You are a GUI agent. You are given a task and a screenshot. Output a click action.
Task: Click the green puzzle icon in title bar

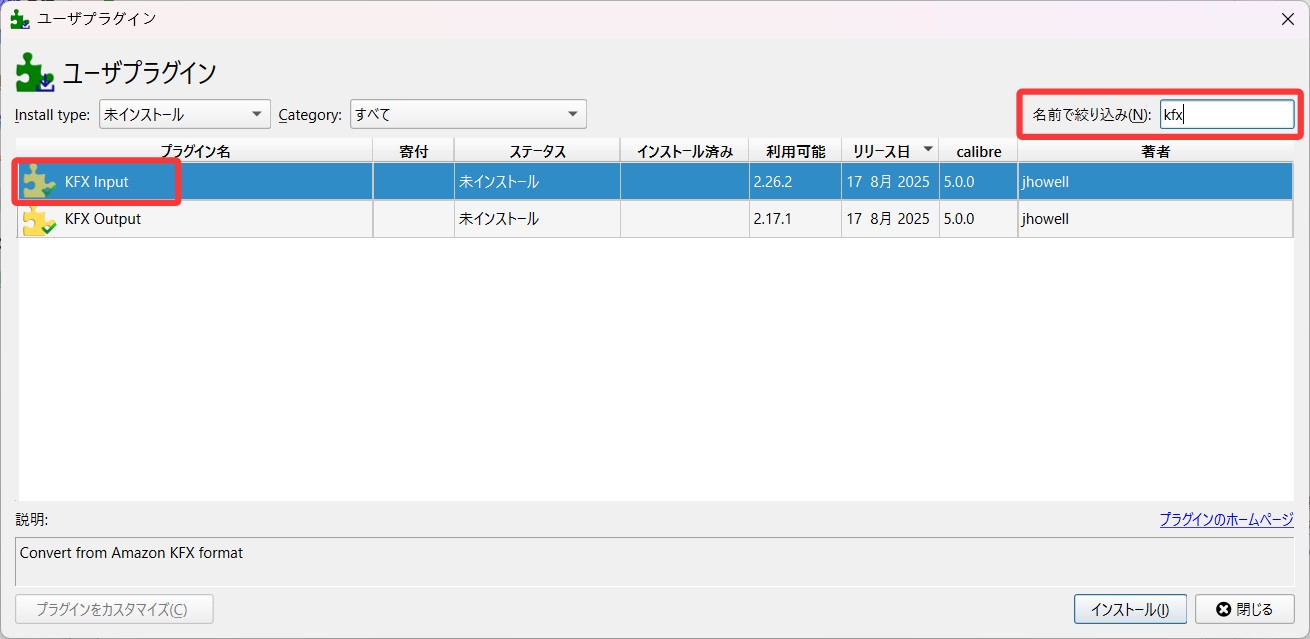(x=19, y=19)
